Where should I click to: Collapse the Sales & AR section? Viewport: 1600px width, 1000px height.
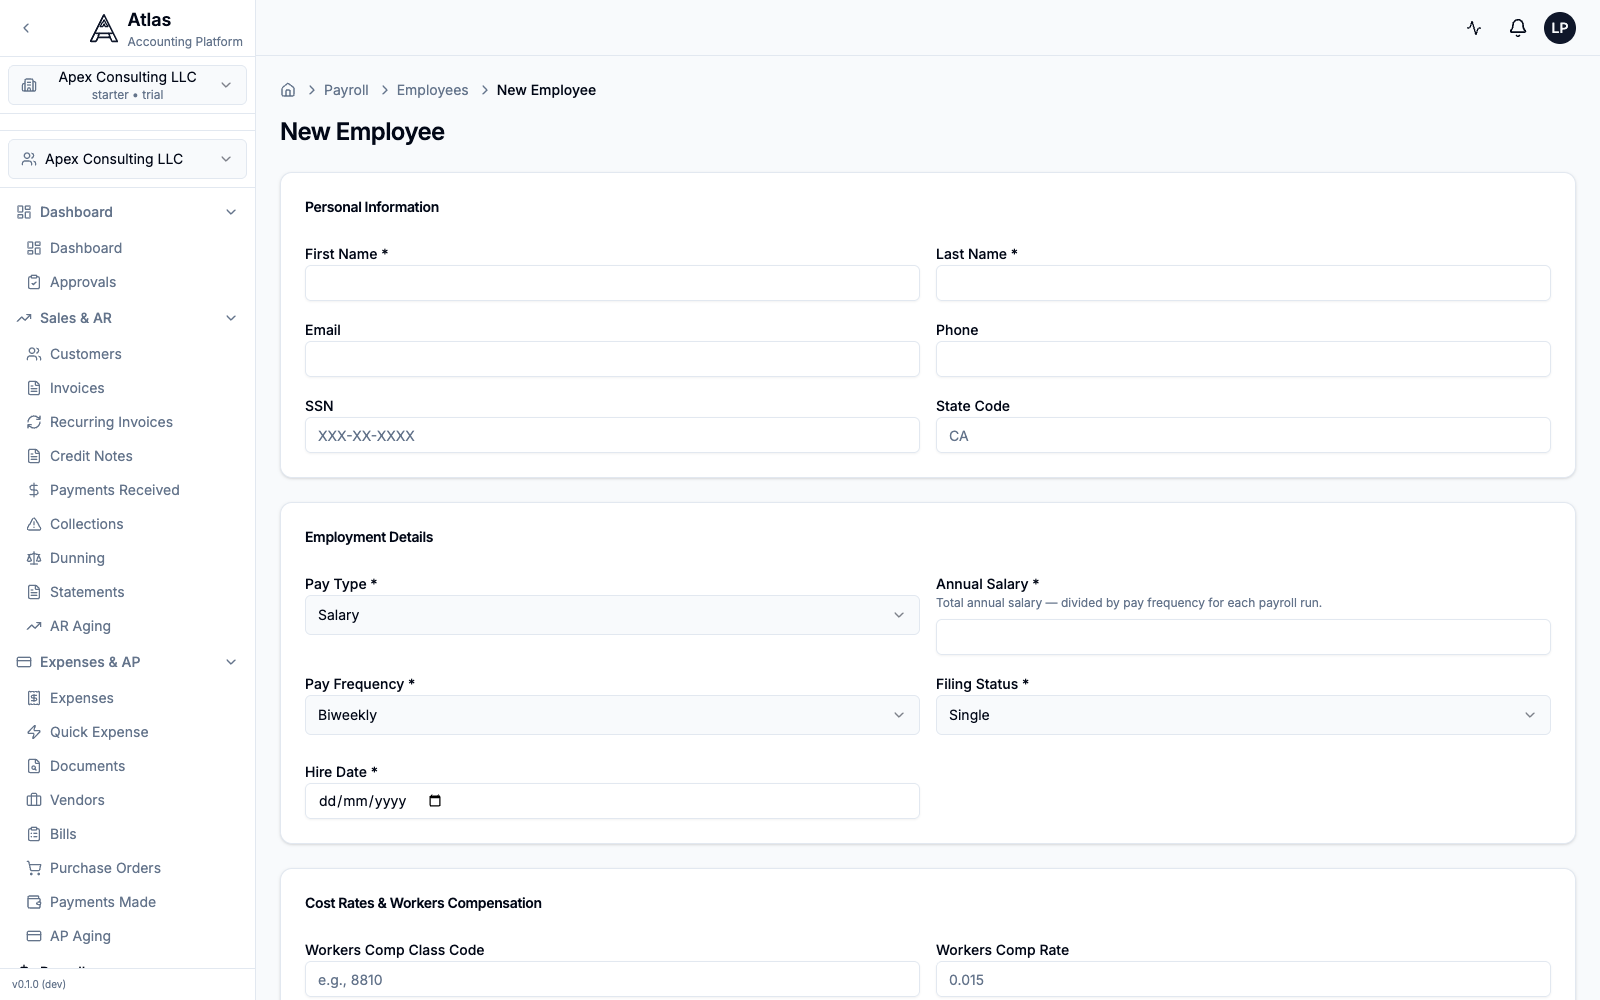point(127,318)
